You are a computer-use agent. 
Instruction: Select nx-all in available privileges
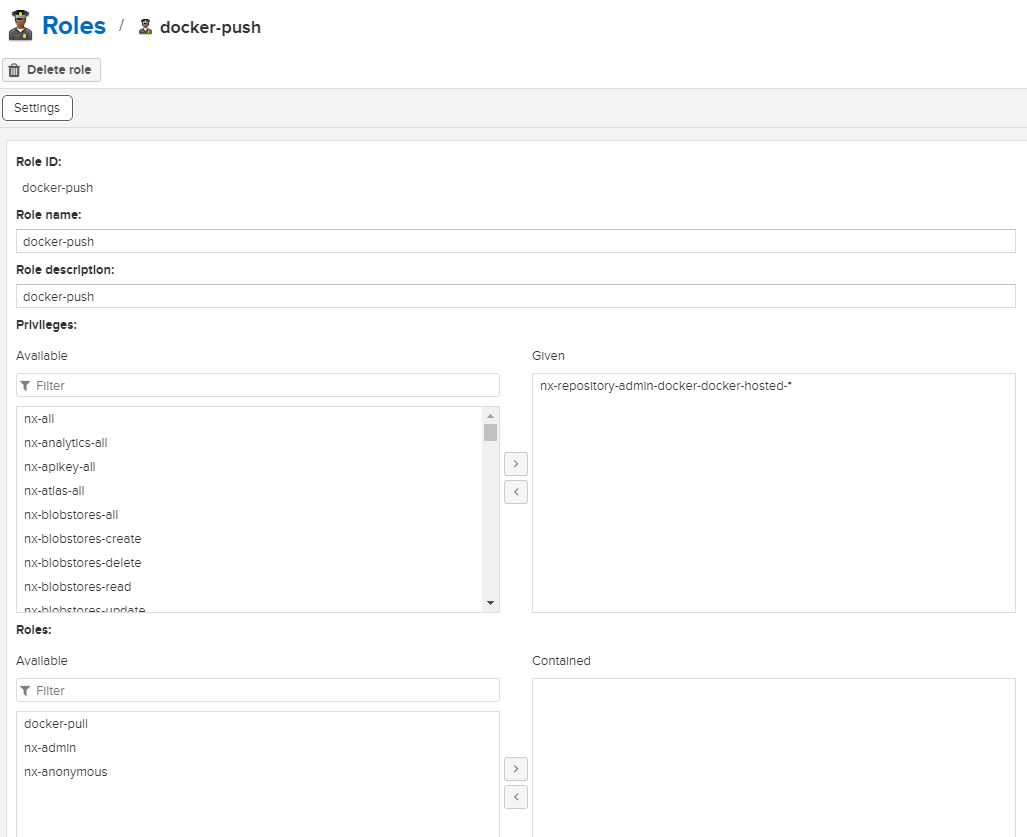(40, 419)
